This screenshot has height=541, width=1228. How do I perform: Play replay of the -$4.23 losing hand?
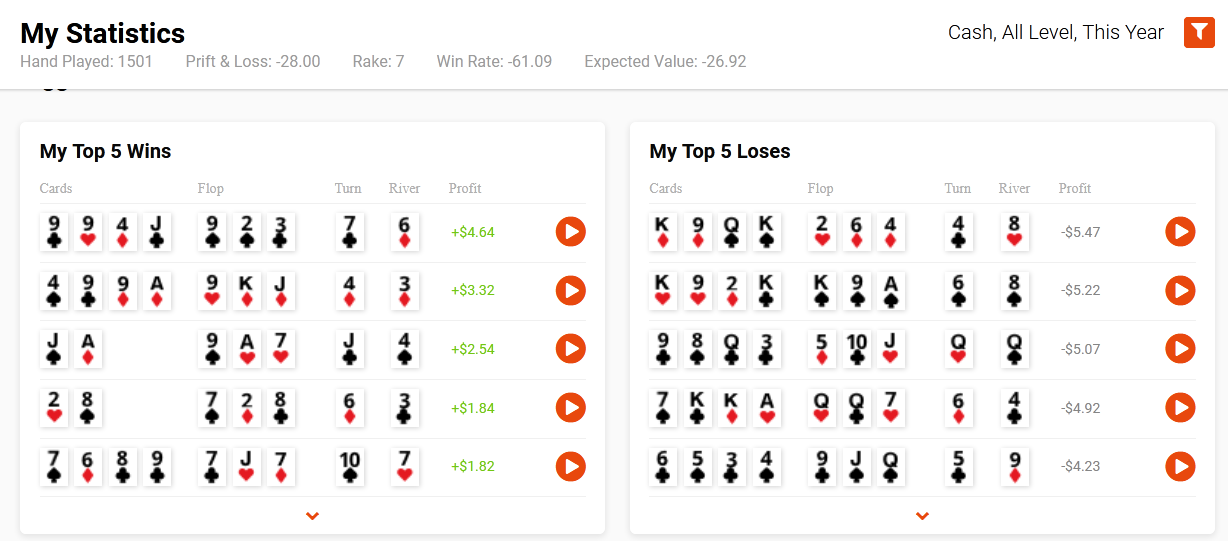pyautogui.click(x=1180, y=466)
